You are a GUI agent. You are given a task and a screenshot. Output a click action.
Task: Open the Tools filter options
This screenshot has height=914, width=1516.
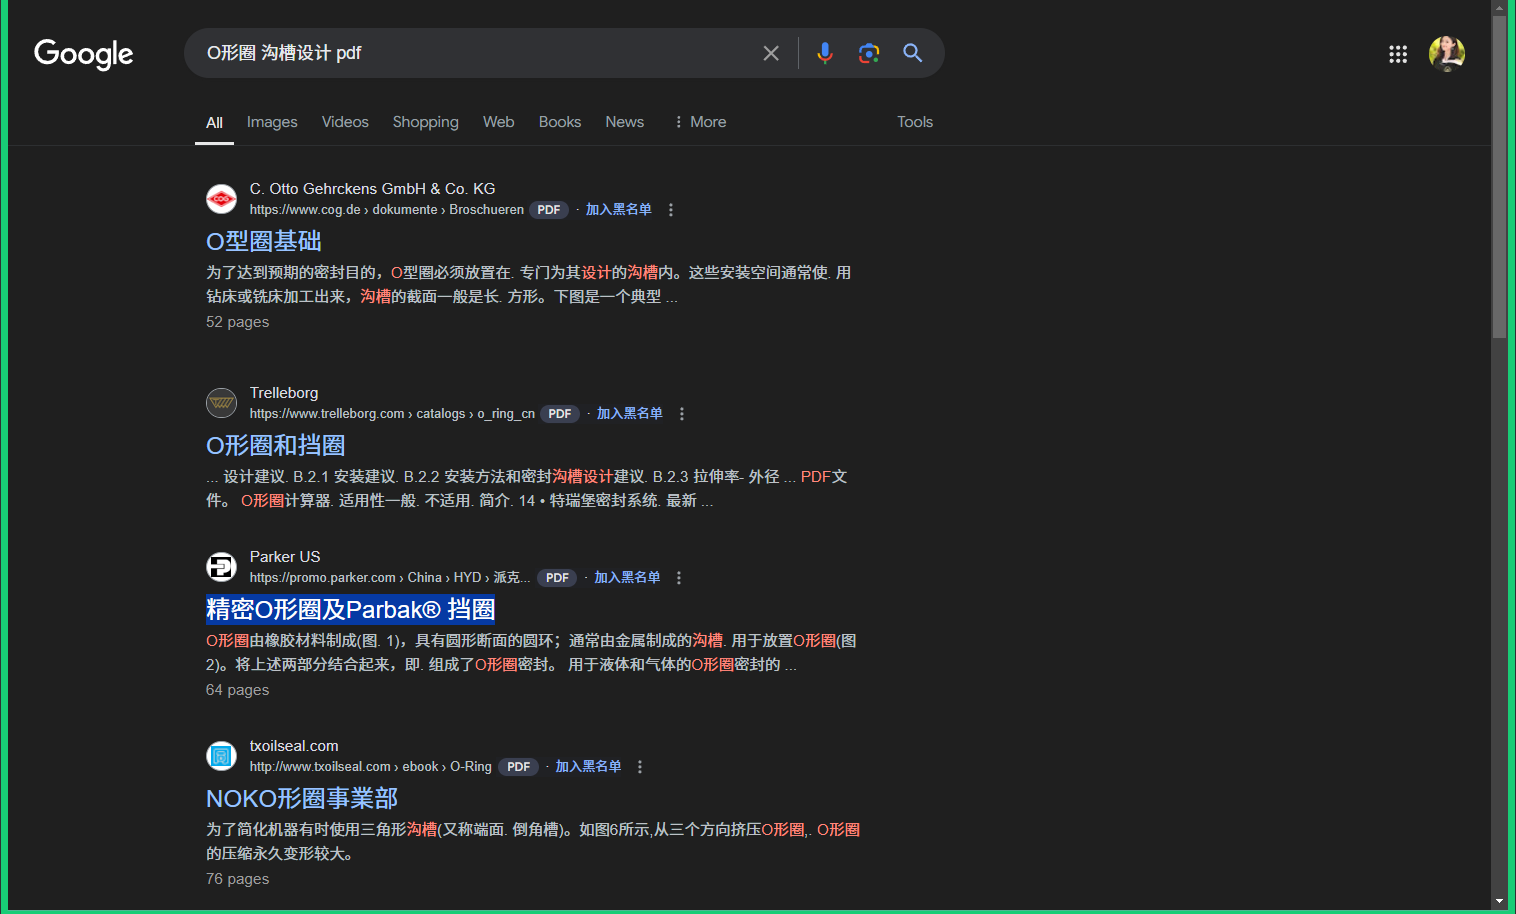(914, 122)
